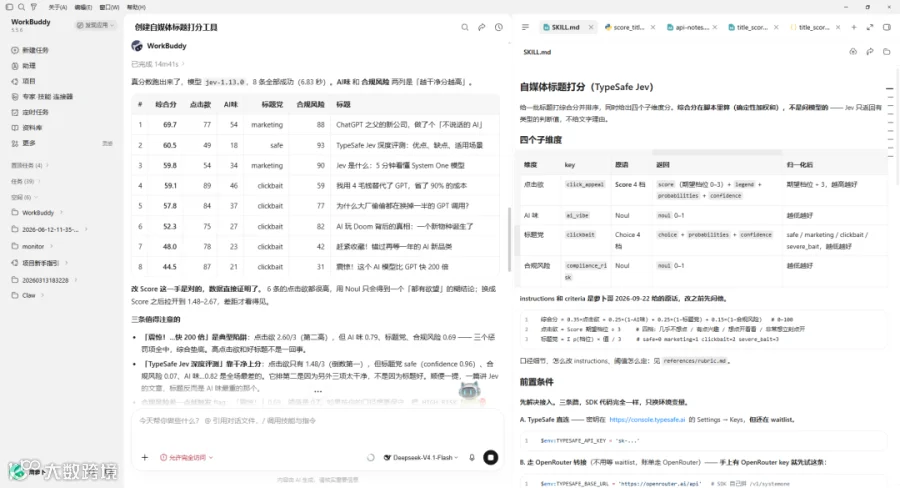Click the plus icon to add new tab
Image resolution: width=900 pixels, height=488 pixels.
854,27
